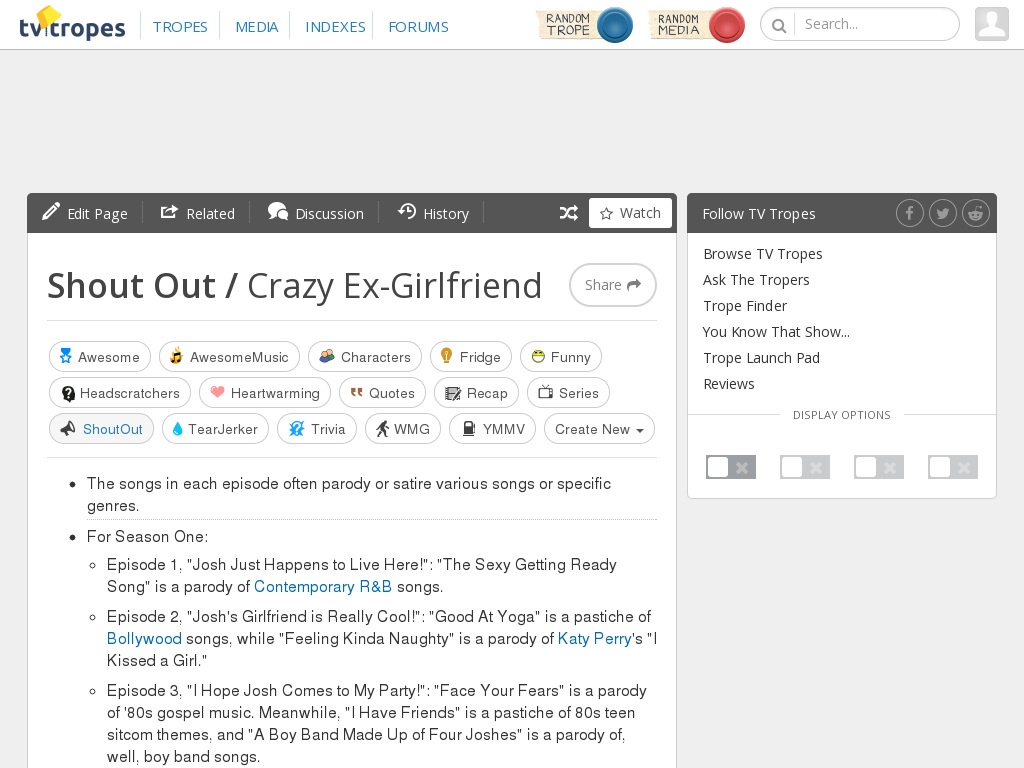Click the search magnifier icon
The image size is (1024, 768).
click(778, 25)
